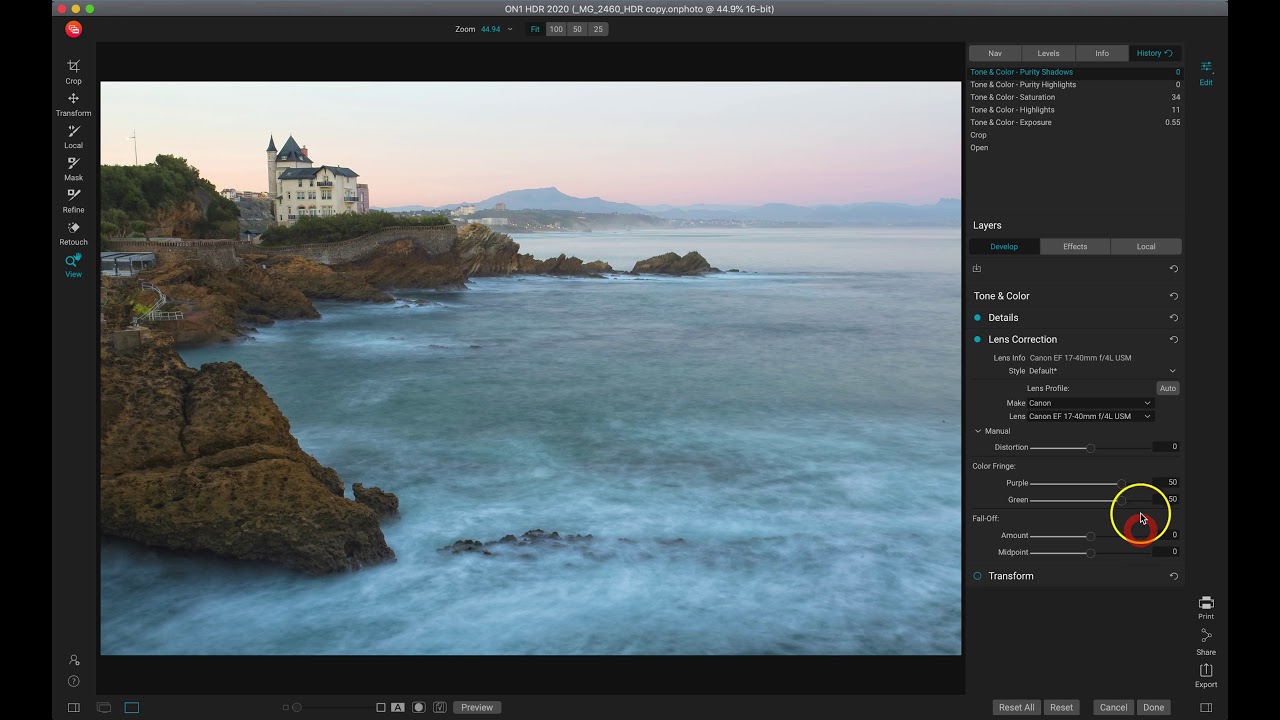Select single image view mode icon
1280x720 pixels.
(x=132, y=707)
